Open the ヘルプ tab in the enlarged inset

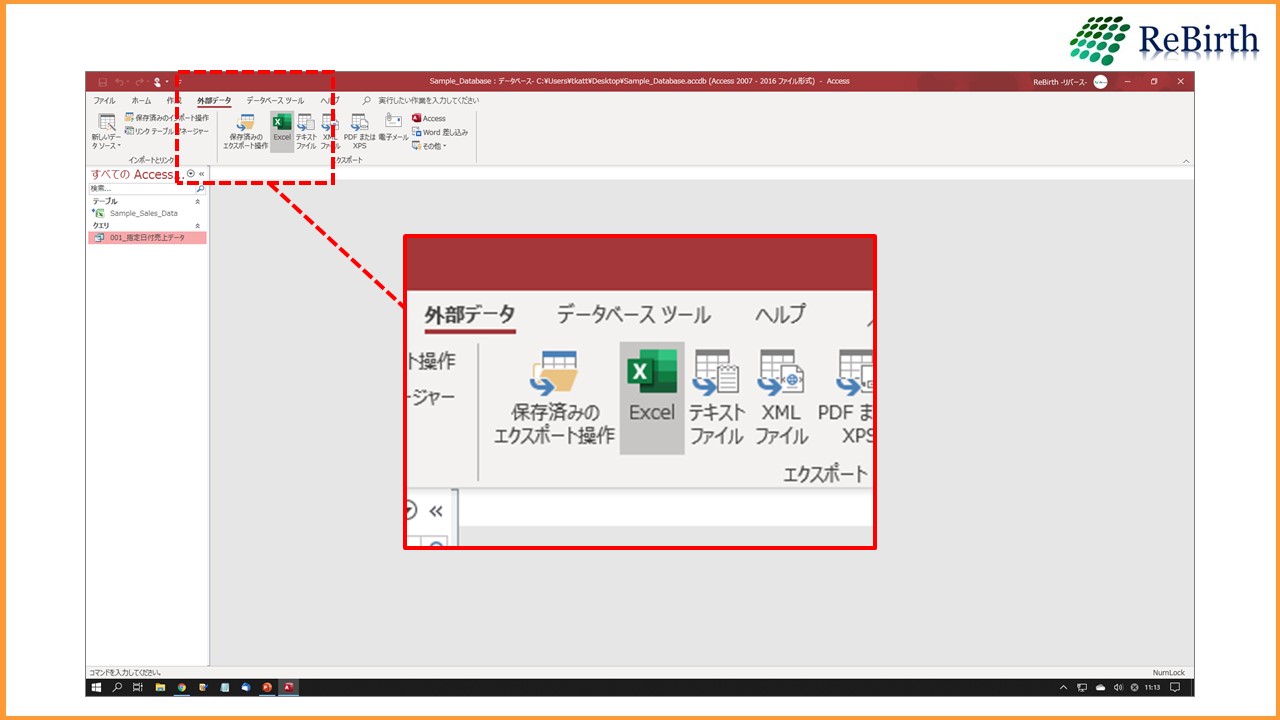780,314
